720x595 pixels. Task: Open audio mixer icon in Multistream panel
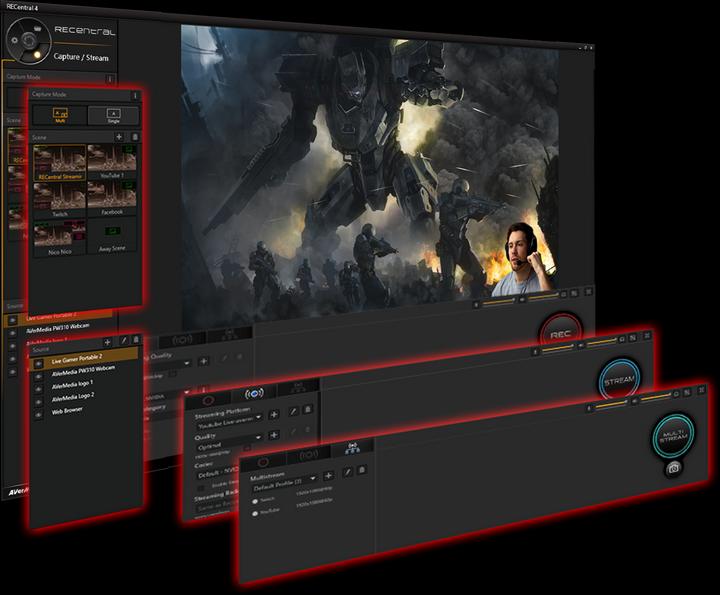click(687, 392)
